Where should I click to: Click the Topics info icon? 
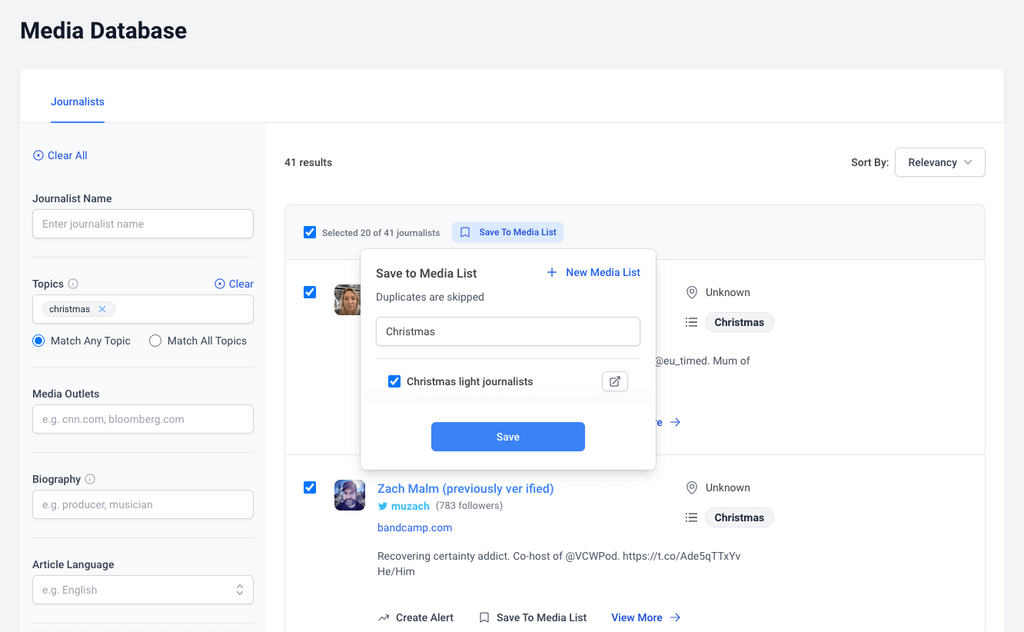click(x=73, y=284)
